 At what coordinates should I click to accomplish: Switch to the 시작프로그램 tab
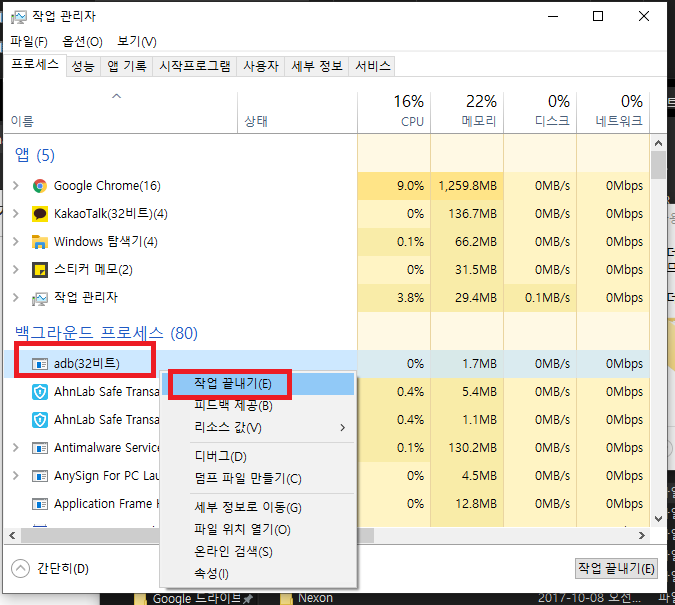coord(195,66)
